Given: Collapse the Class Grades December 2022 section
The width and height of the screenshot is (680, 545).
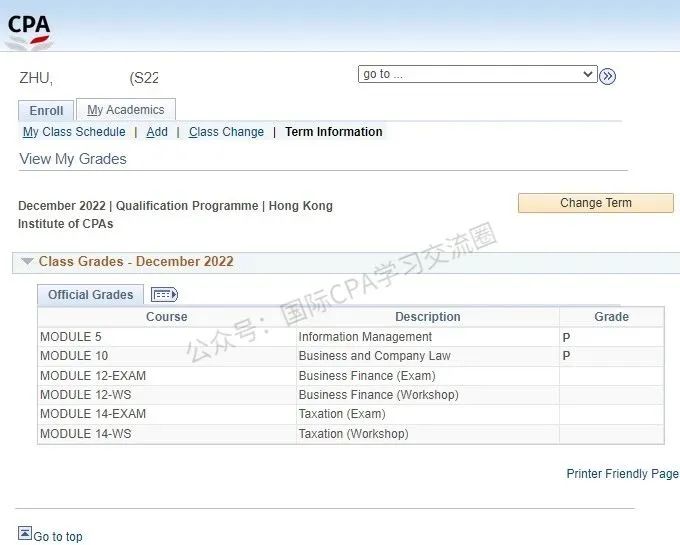Looking at the screenshot, I should coord(27,261).
